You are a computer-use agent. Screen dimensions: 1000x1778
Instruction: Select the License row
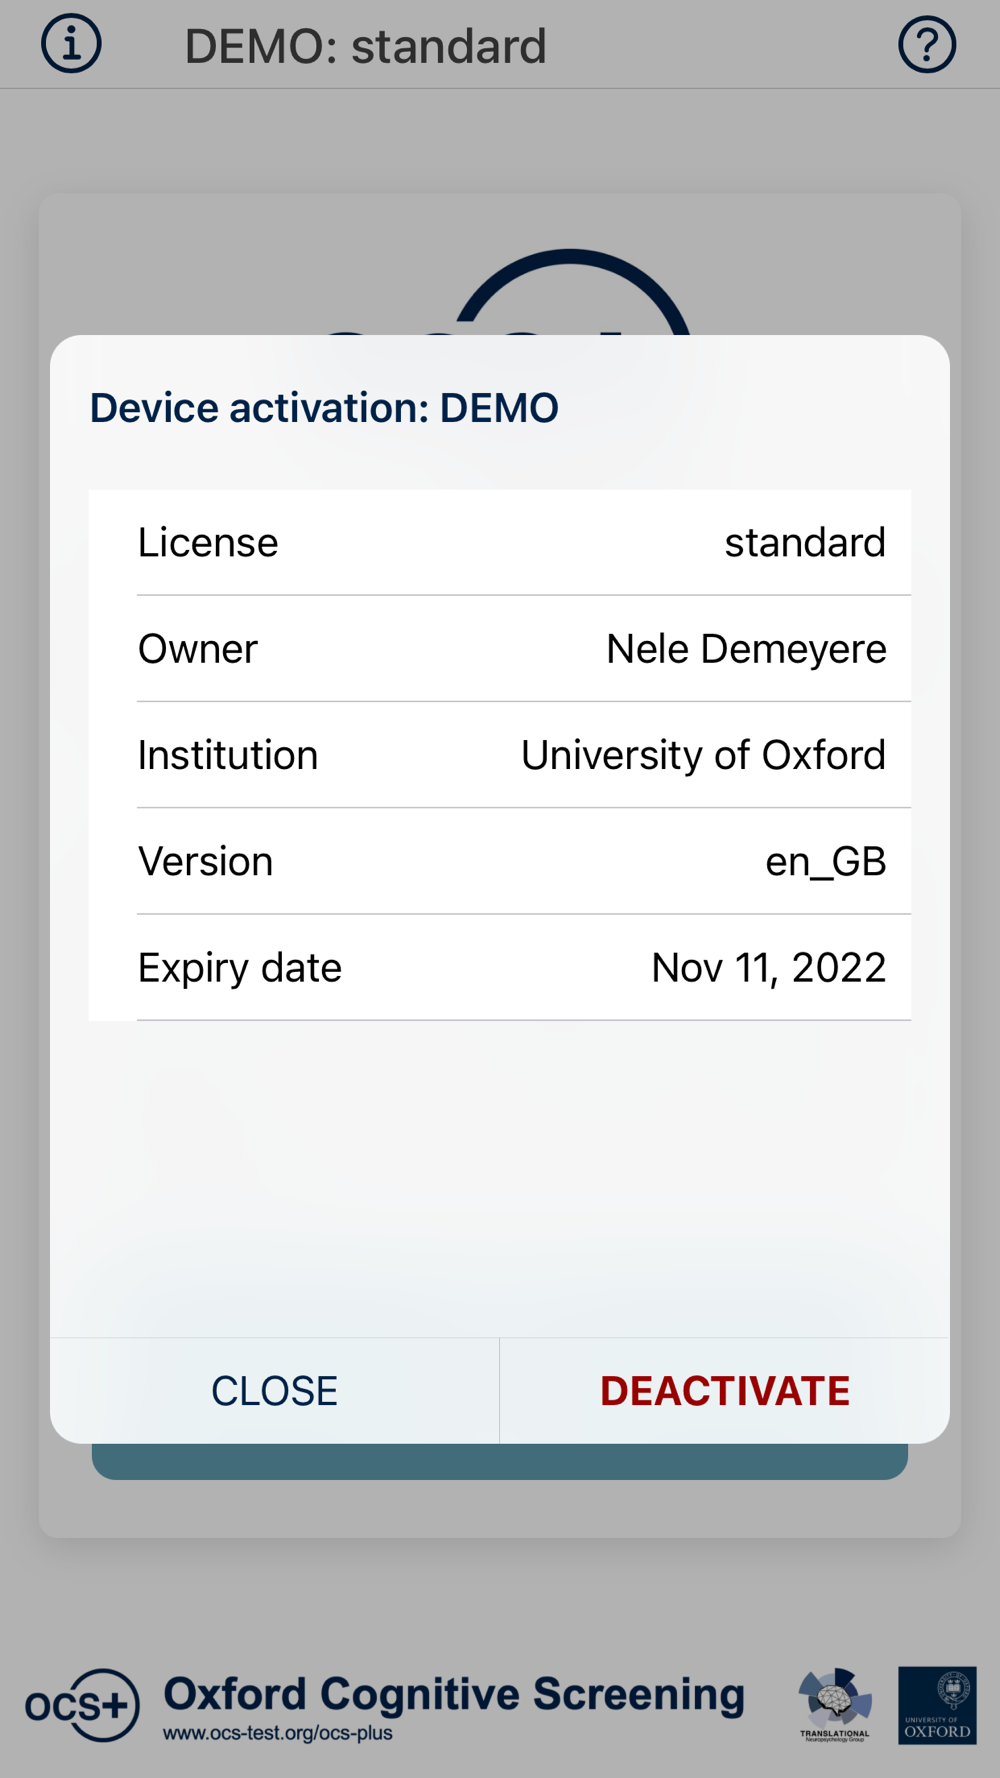click(500, 543)
